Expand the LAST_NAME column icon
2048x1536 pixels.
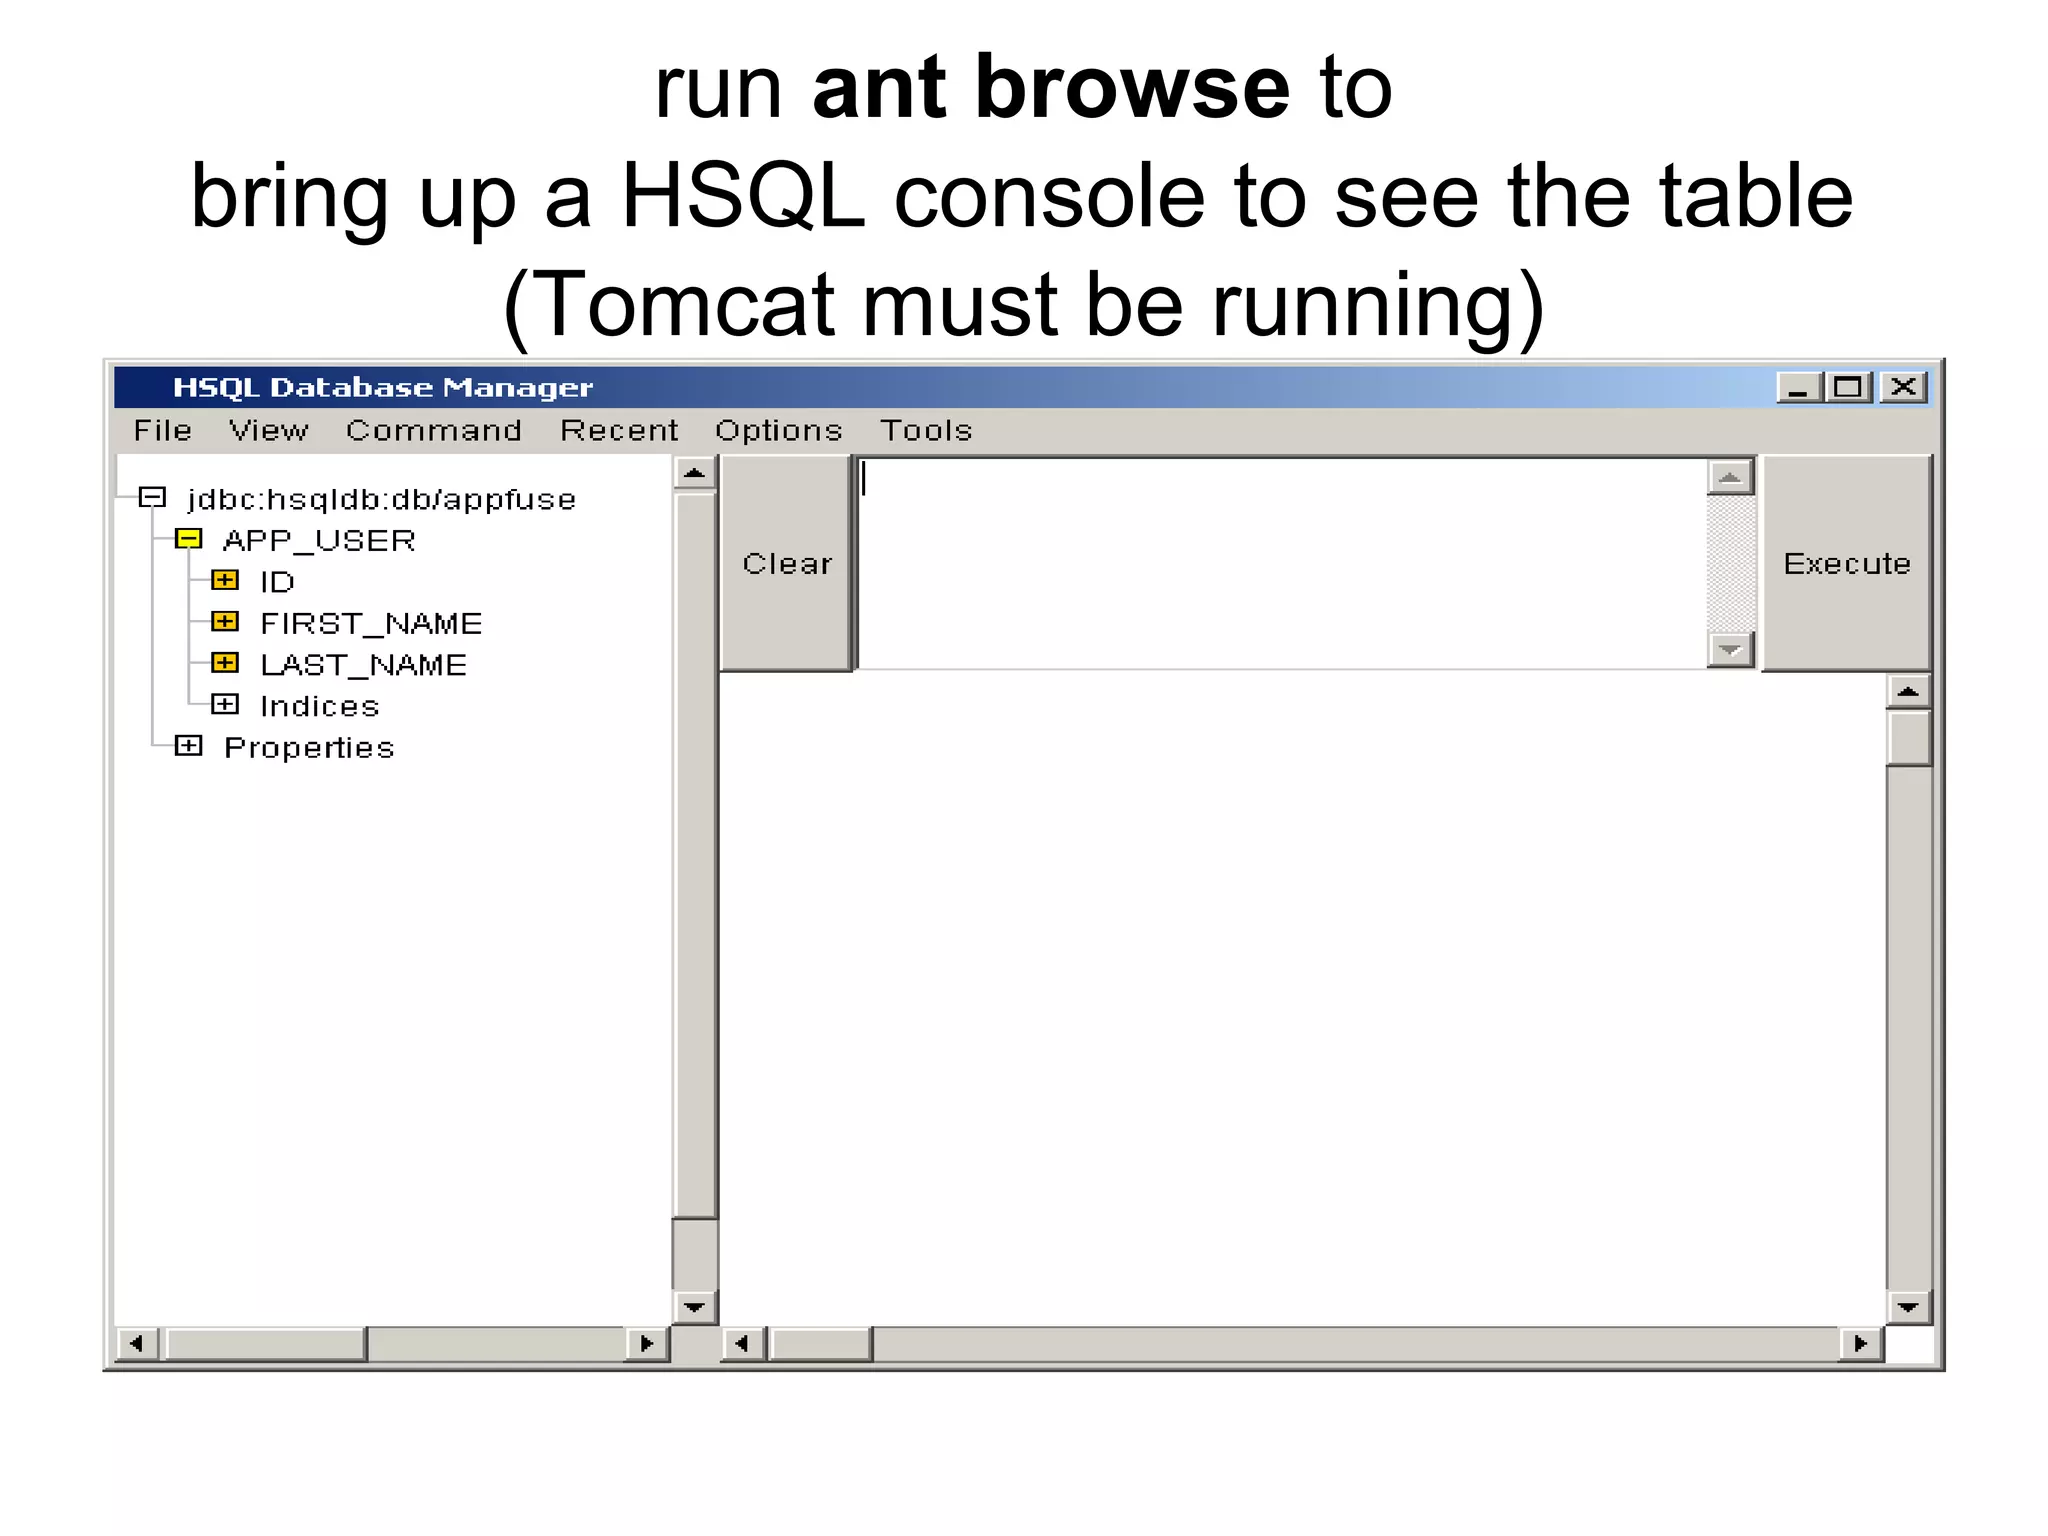225,663
